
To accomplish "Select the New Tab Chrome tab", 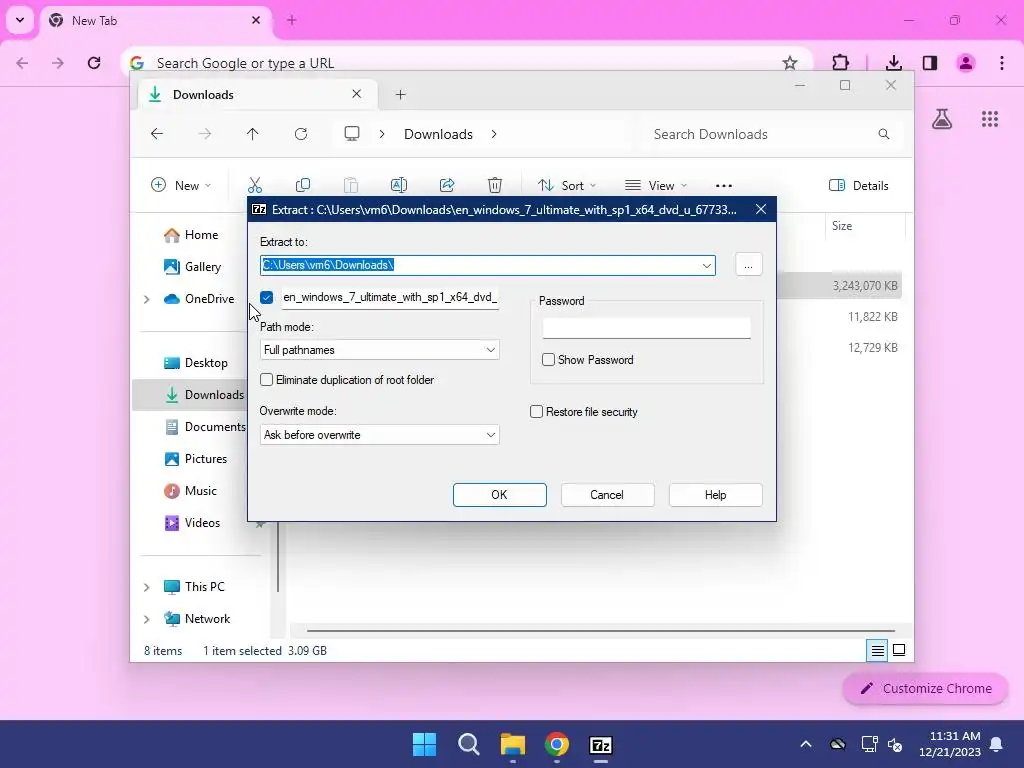I will [x=155, y=20].
